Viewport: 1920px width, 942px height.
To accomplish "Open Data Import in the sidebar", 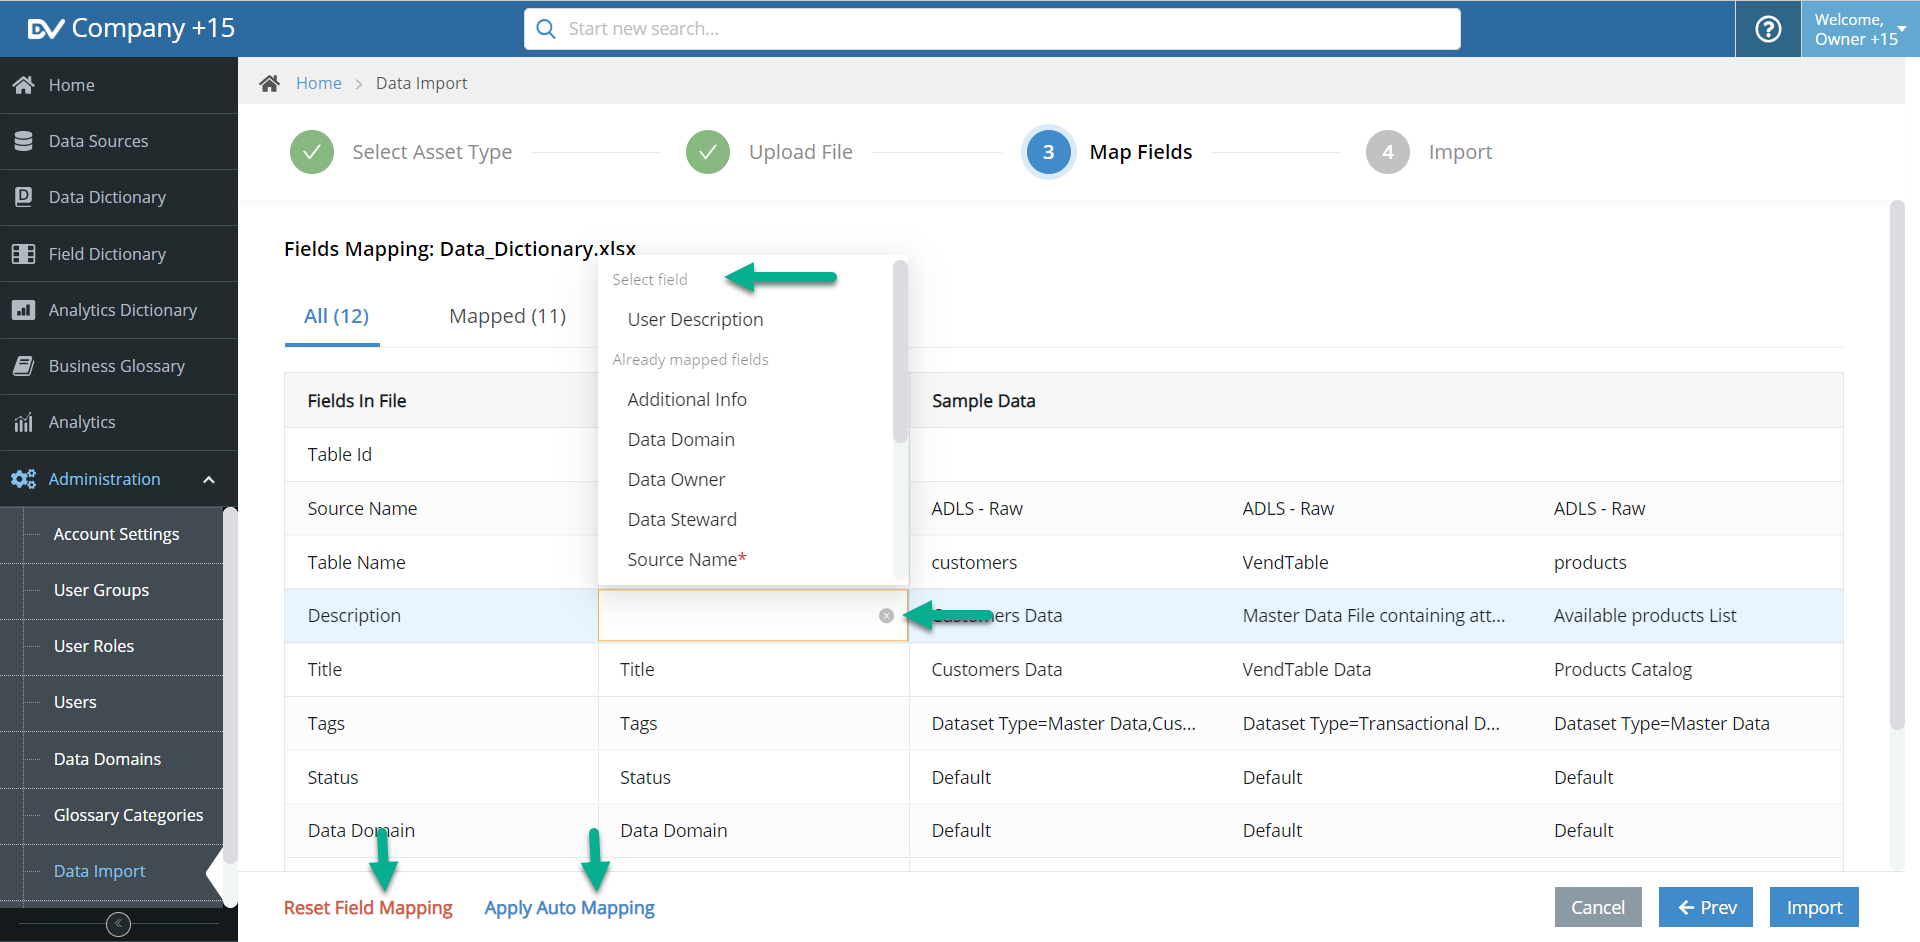I will point(99,871).
